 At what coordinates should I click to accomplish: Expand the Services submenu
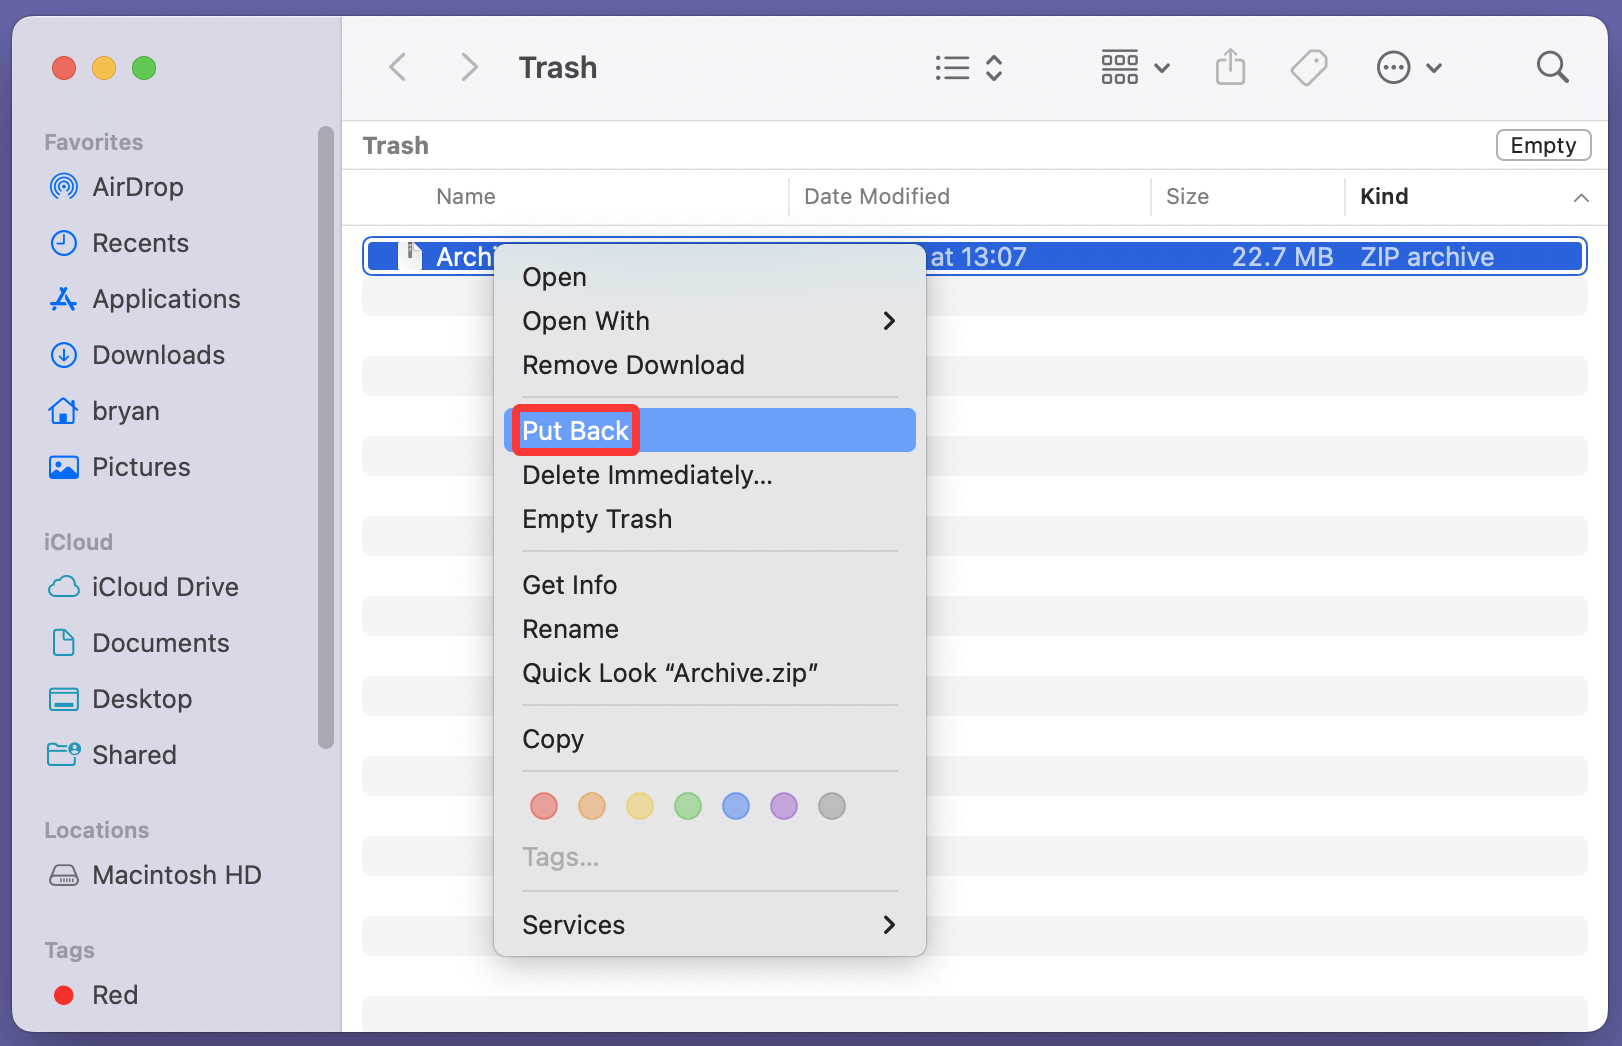[574, 925]
